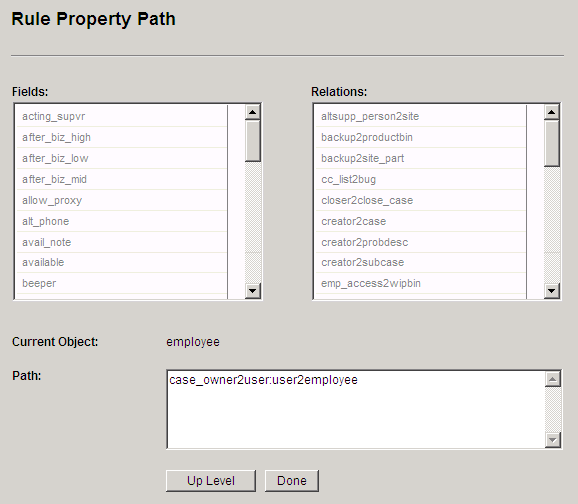Select the altsupp_person2site relation
The width and height of the screenshot is (578, 504).
point(420,117)
